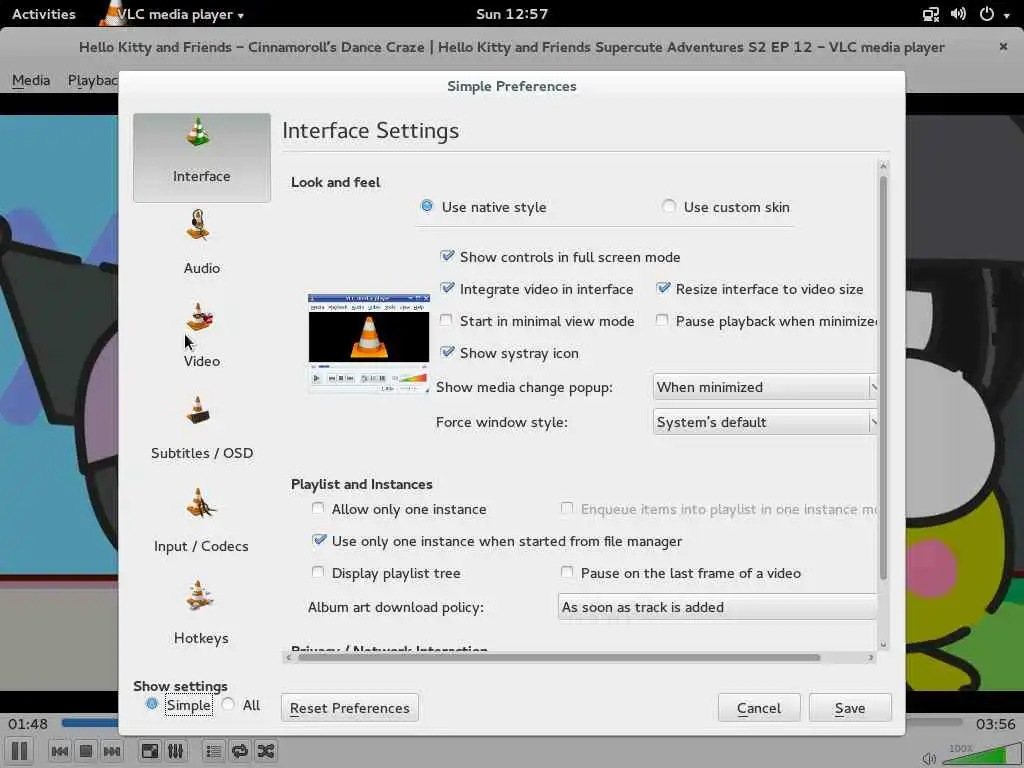Open the clock calendar Sun 12:57
Image resolution: width=1024 pixels, height=768 pixels.
[512, 14]
